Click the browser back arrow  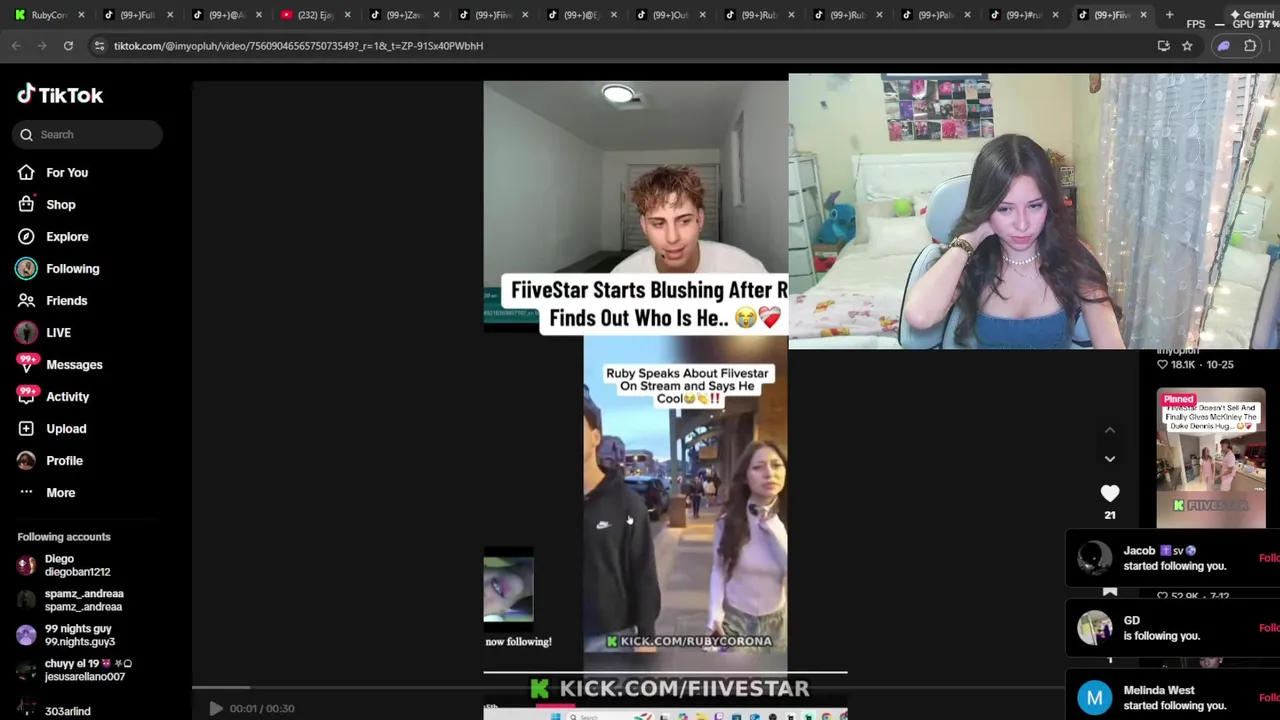tap(16, 46)
